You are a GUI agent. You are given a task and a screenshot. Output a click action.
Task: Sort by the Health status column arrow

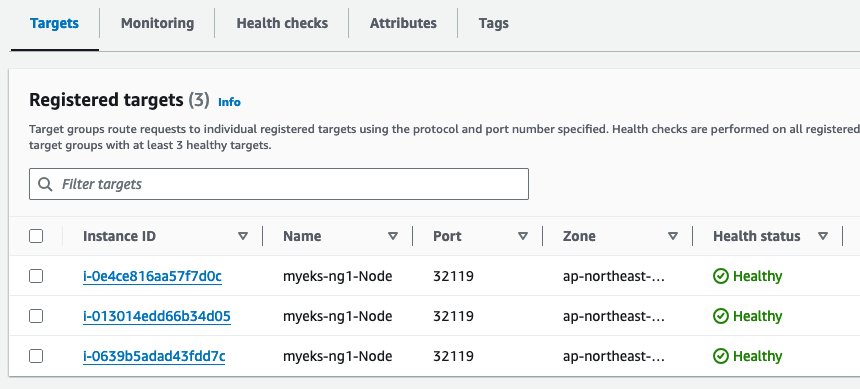pos(823,236)
